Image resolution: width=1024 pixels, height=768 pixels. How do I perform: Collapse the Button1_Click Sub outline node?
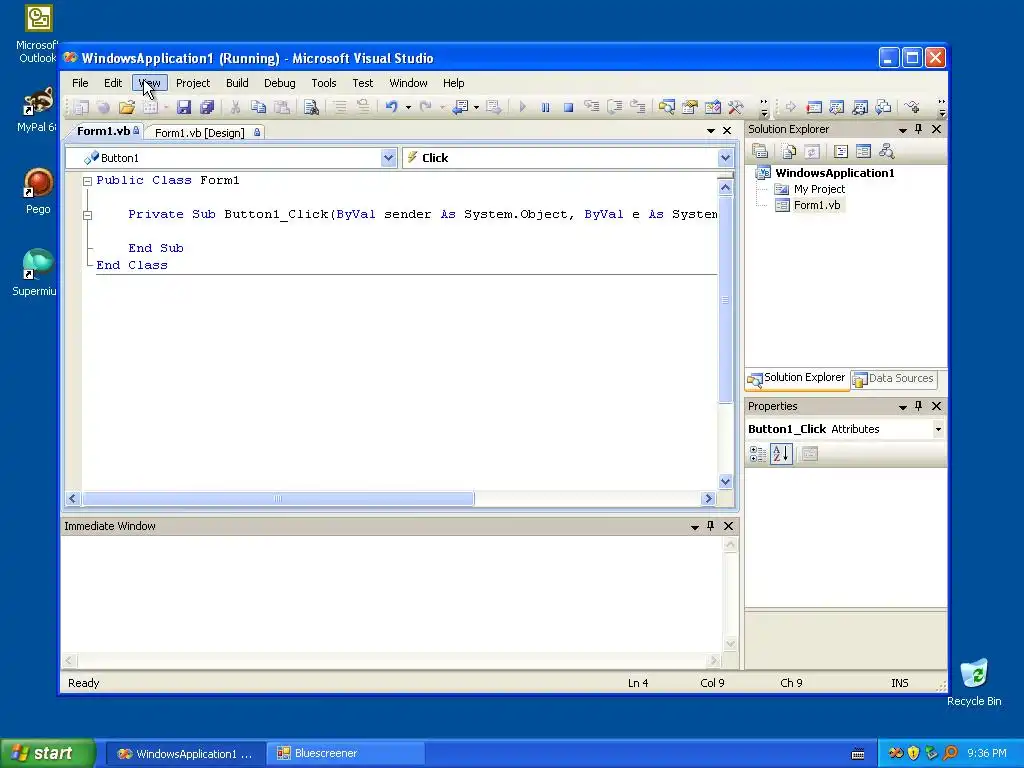(88, 216)
